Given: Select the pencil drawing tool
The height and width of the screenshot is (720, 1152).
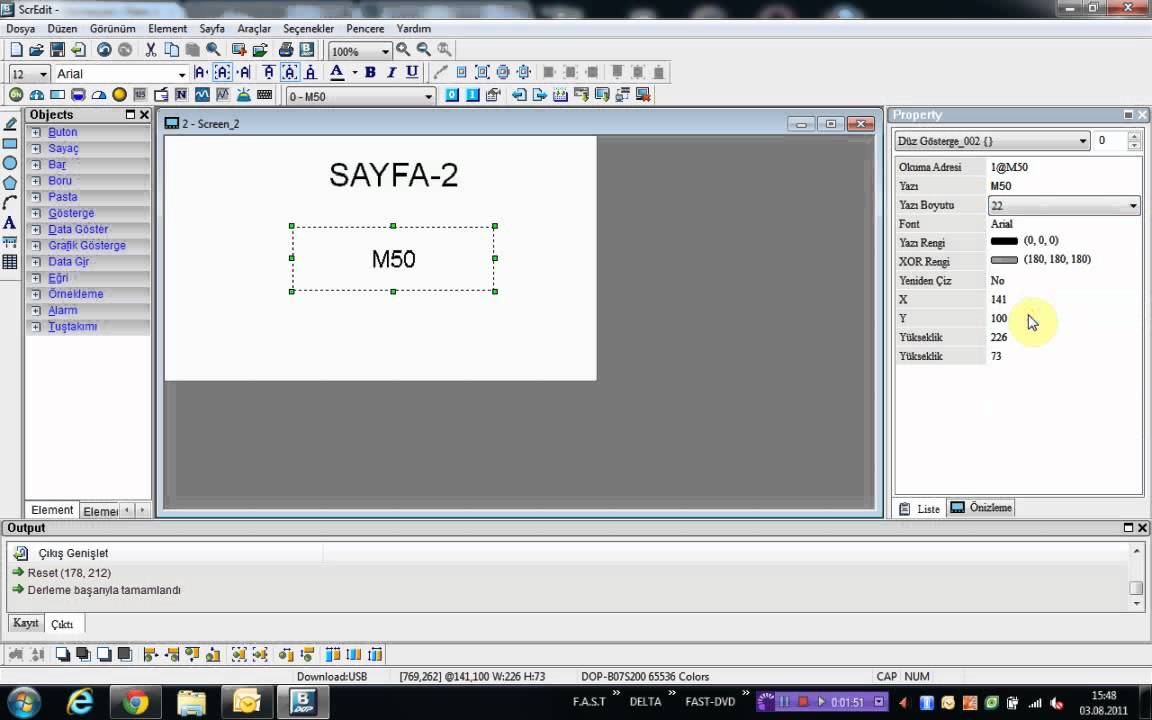Looking at the screenshot, I should 10,123.
